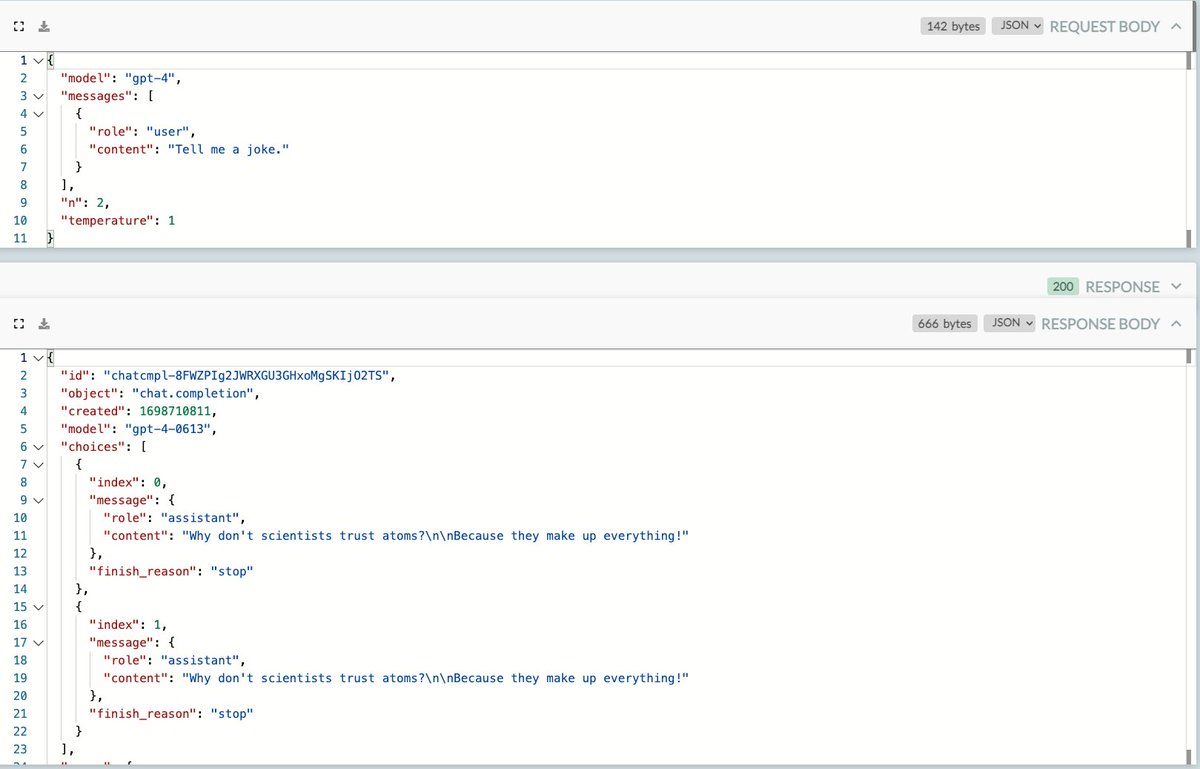Screen dimensions: 1200x769
Task: Click the 200 status code badge
Action: coord(1063,287)
